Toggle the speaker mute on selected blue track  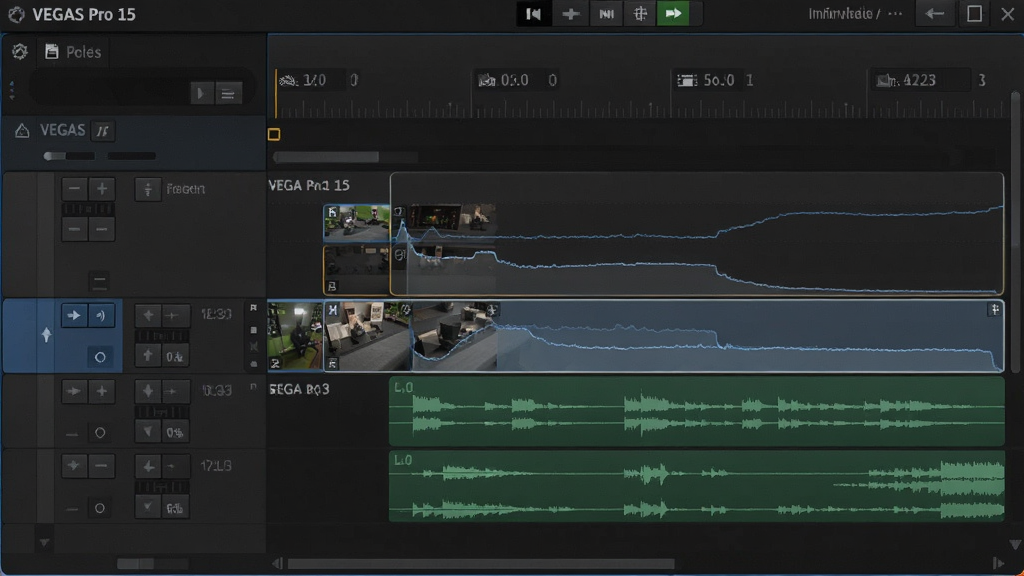coord(101,315)
